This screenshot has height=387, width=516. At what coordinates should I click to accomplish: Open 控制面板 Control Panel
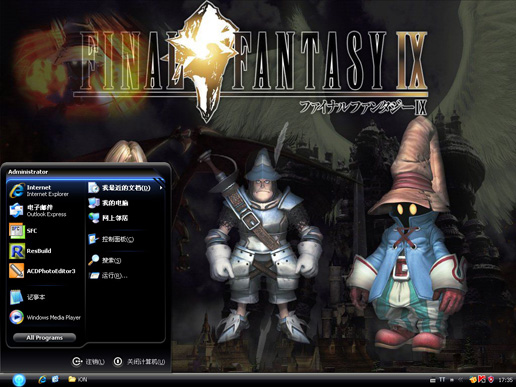click(111, 239)
